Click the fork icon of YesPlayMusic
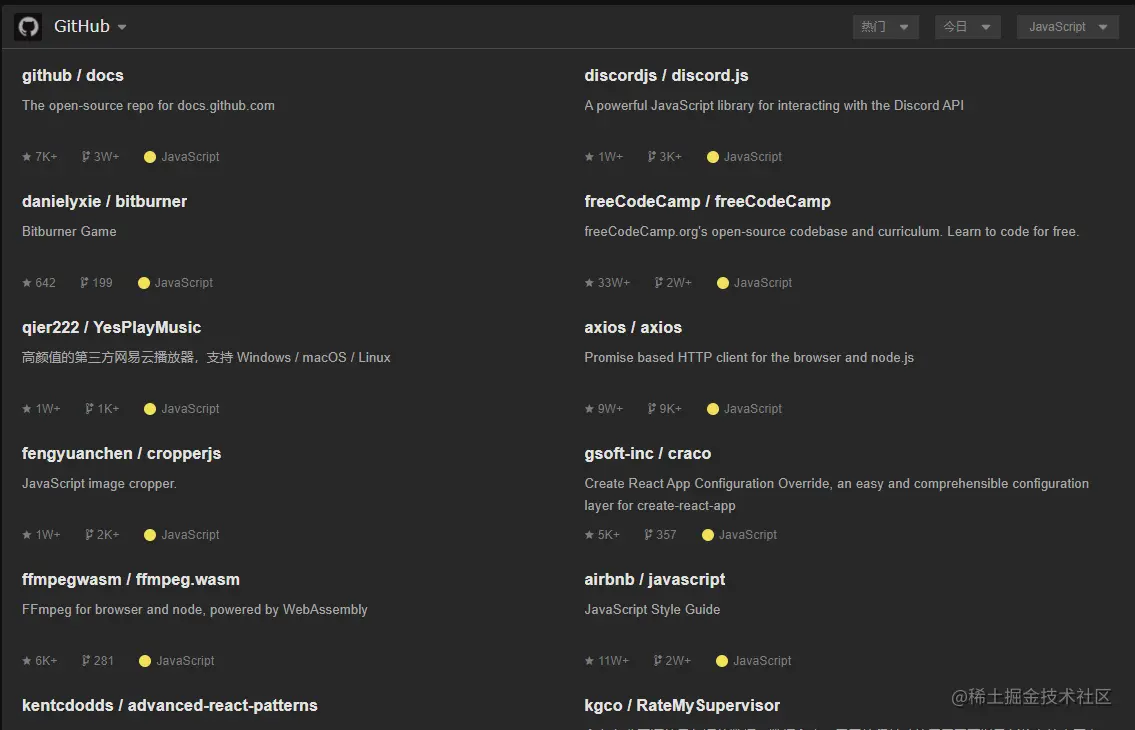Viewport: 1135px width, 730px height. (x=89, y=408)
